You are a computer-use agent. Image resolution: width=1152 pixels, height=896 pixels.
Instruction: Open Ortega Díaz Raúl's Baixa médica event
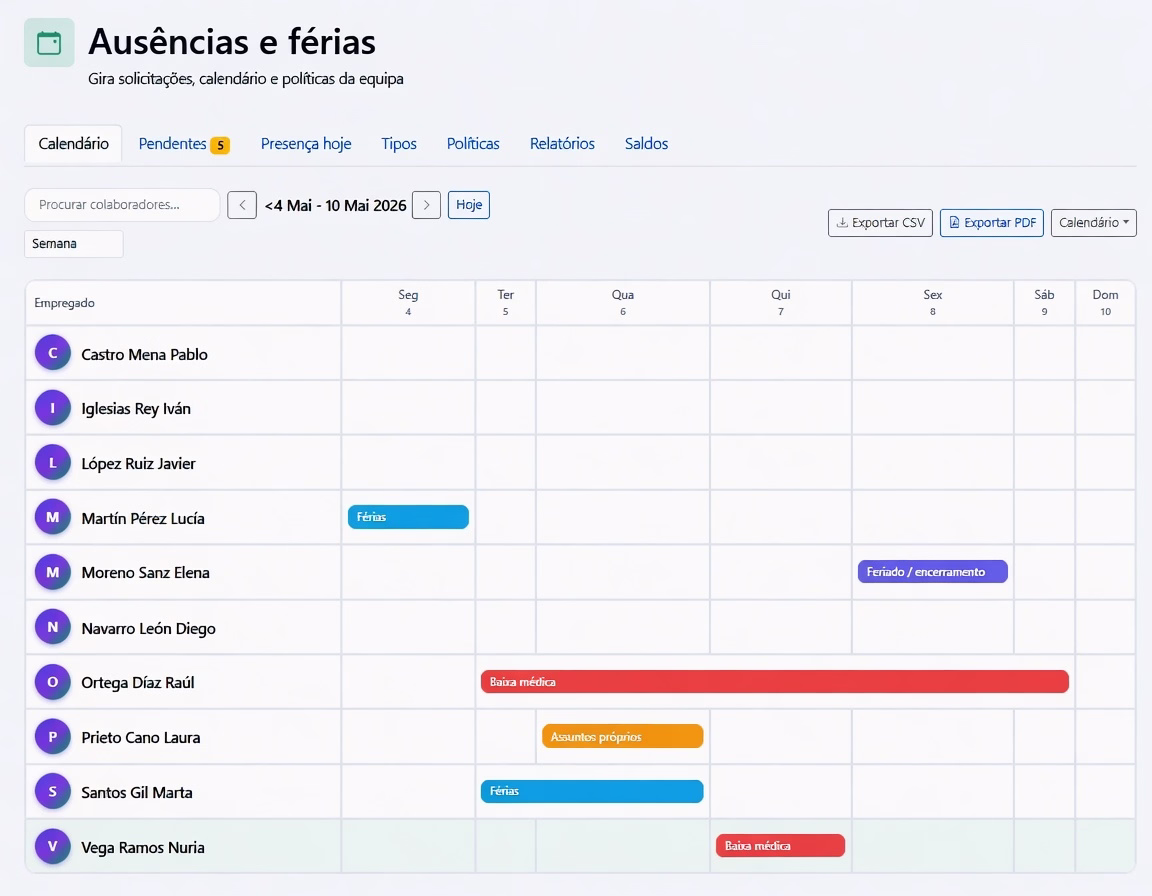pos(774,682)
